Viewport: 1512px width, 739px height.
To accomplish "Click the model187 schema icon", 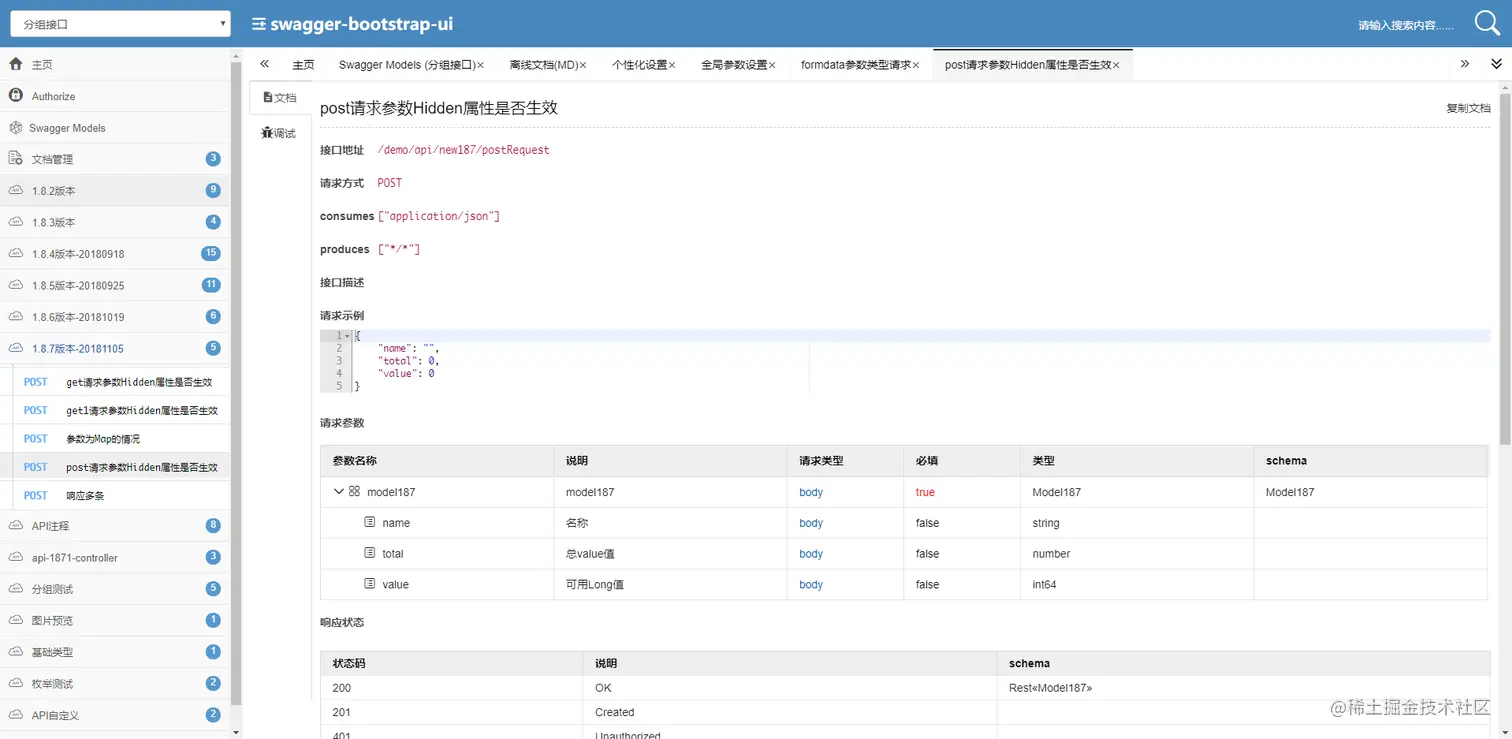I will coord(354,491).
